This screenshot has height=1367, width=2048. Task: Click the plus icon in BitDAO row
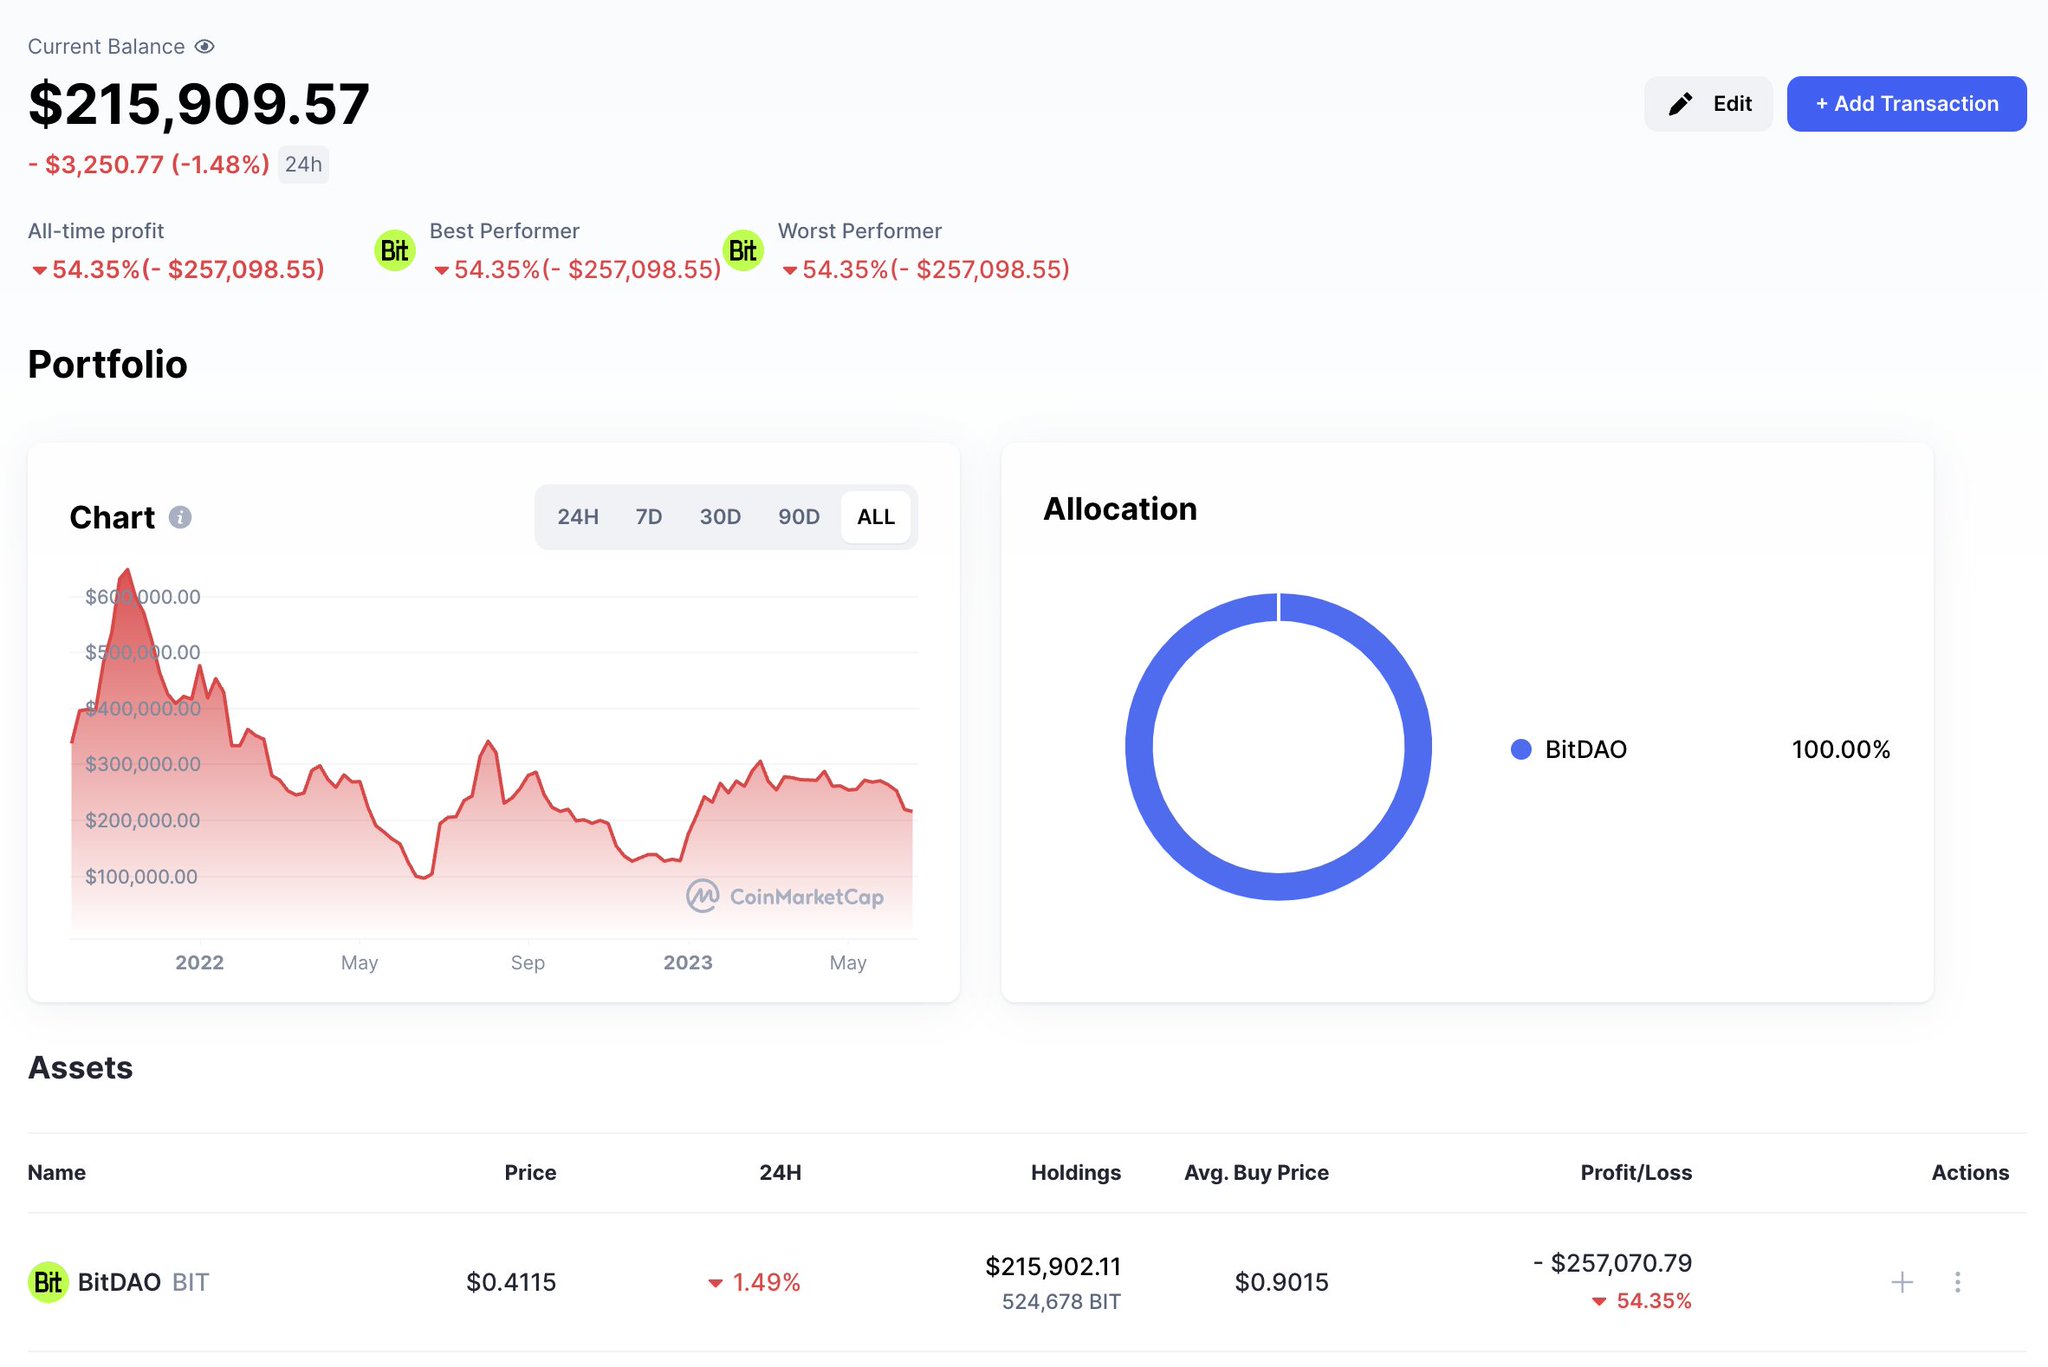[1902, 1282]
